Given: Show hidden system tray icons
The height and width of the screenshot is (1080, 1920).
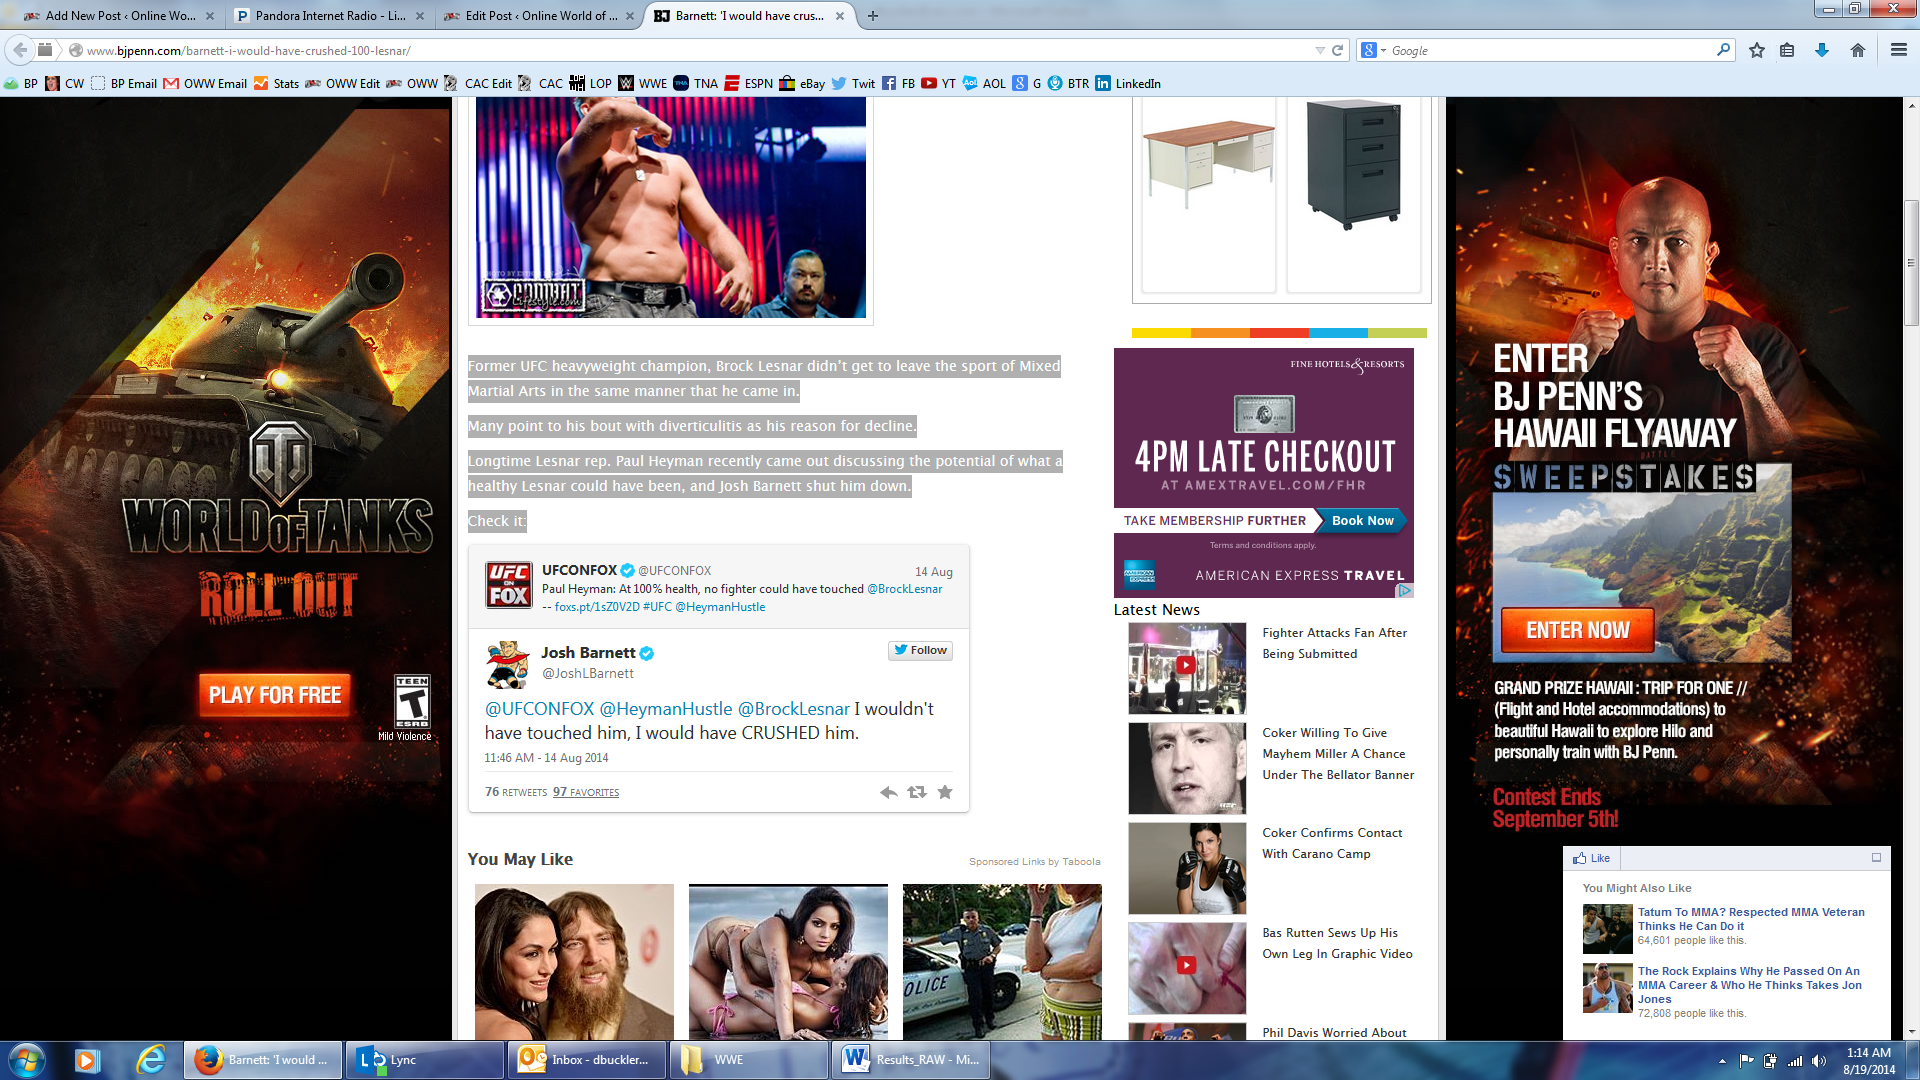Looking at the screenshot, I should tap(1722, 1061).
